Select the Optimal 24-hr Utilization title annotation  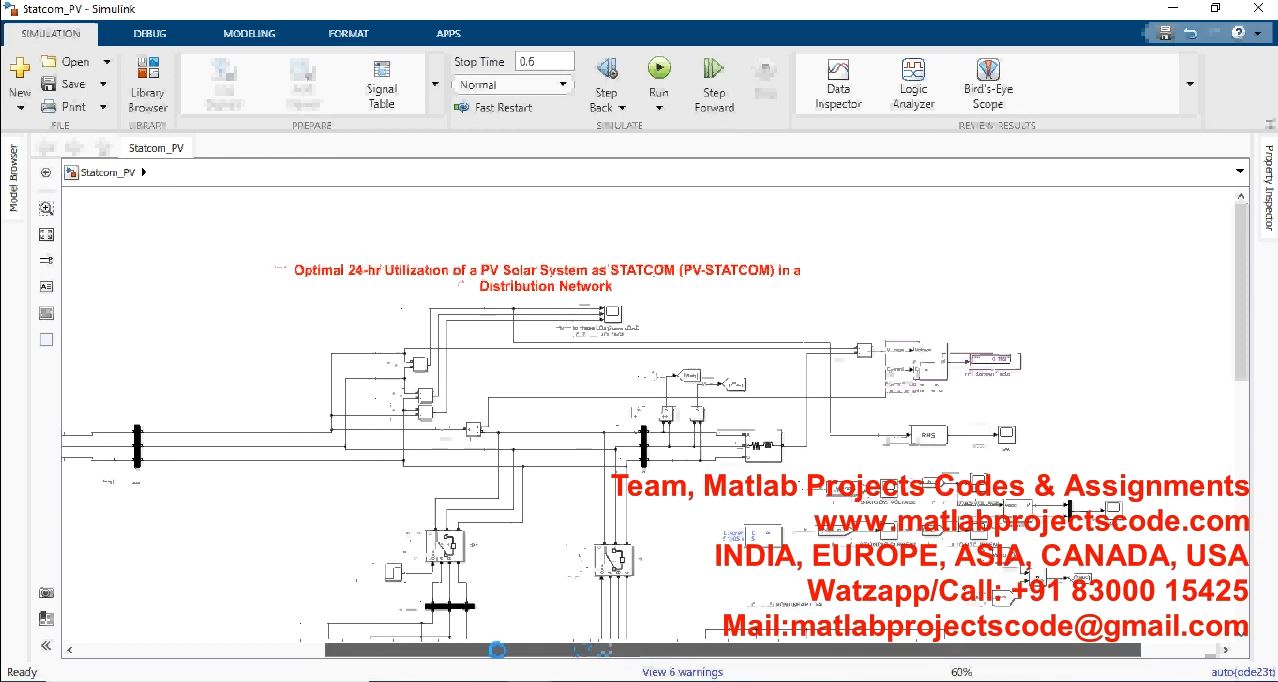[546, 278]
